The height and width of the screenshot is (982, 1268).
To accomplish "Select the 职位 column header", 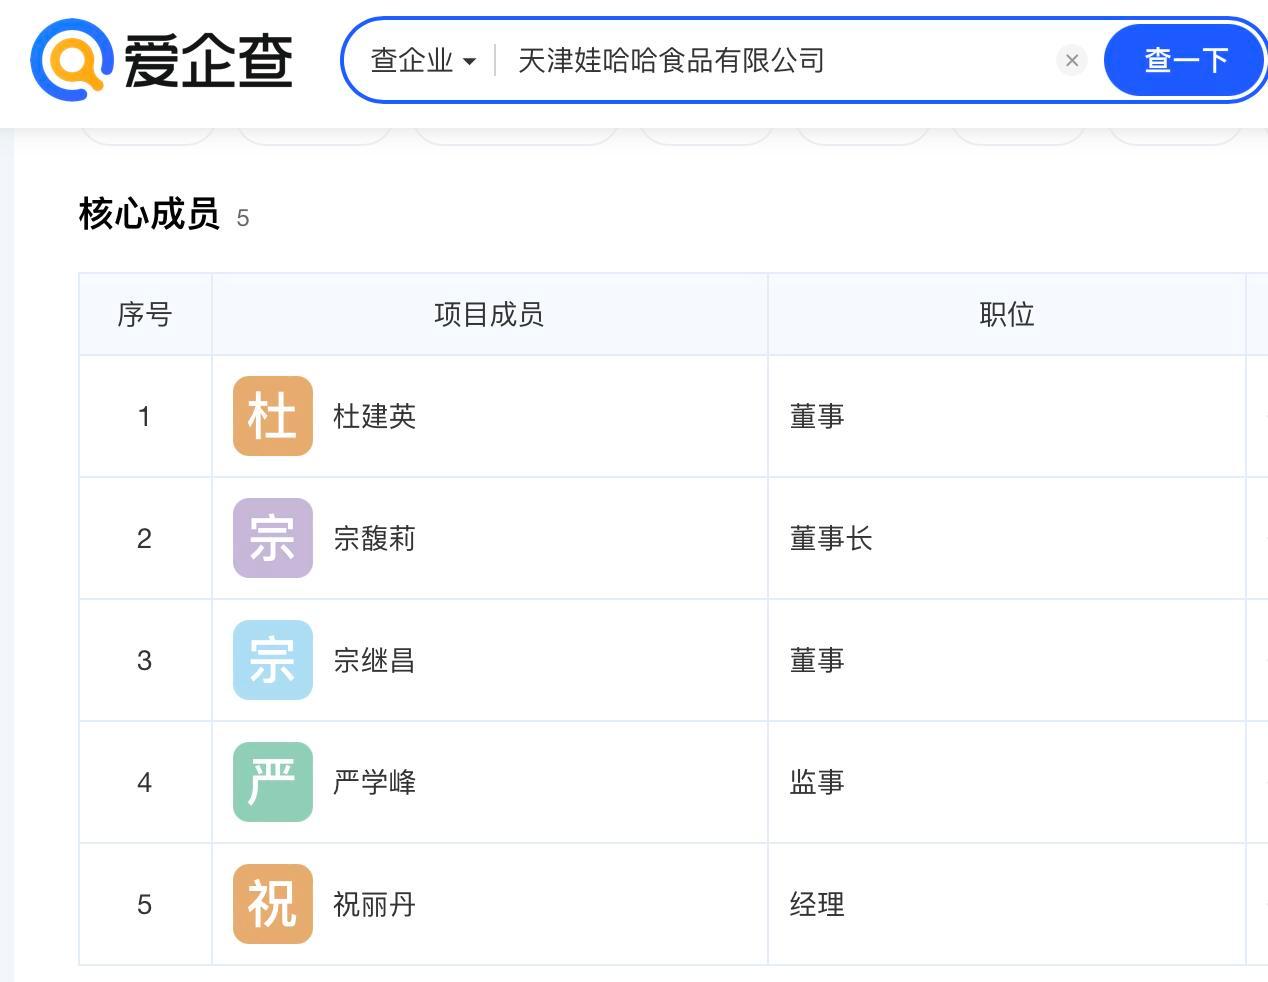I will (1007, 314).
